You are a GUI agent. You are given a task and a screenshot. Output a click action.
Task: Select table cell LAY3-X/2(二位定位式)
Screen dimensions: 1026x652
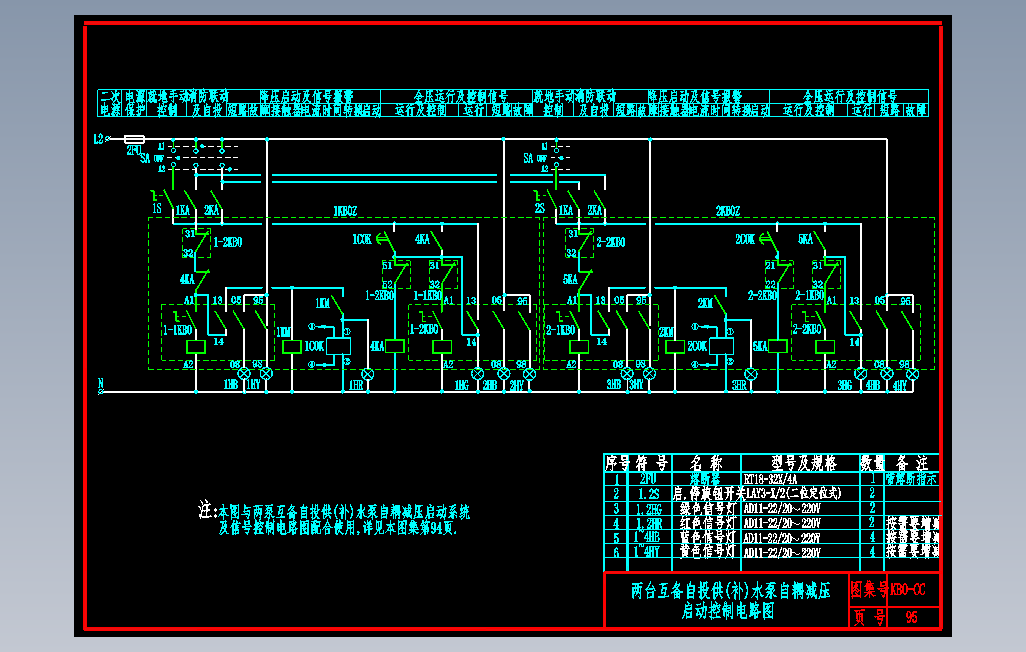coord(794,494)
